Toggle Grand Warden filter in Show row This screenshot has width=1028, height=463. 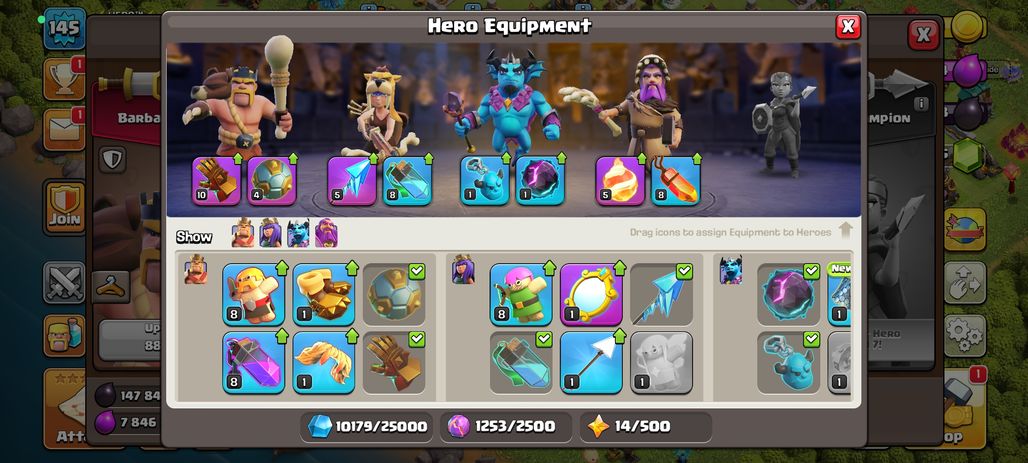(326, 233)
